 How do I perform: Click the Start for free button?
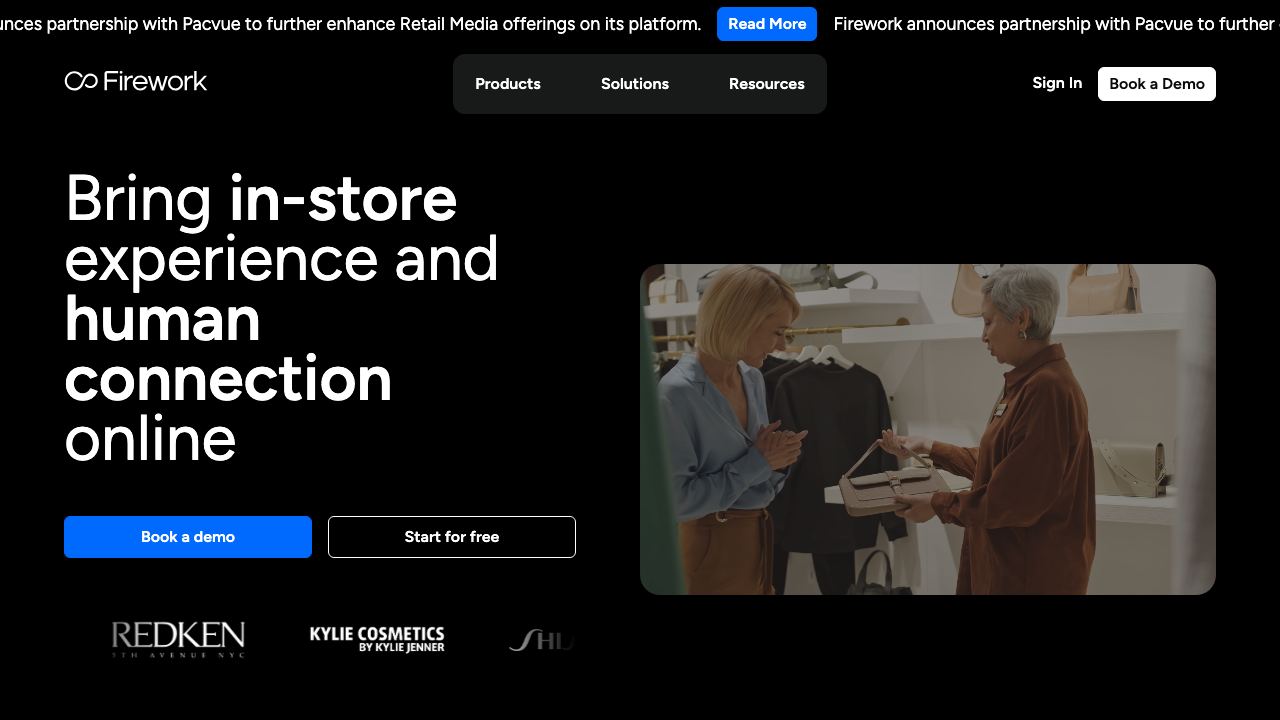[452, 537]
